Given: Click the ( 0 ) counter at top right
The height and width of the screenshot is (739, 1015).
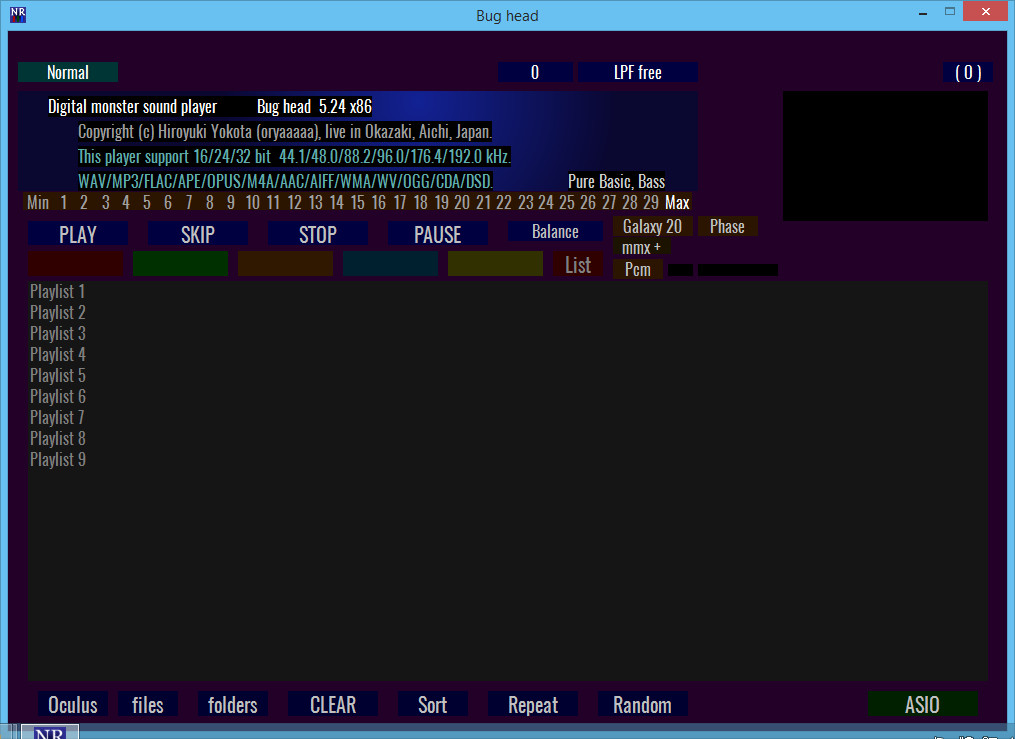Looking at the screenshot, I should tap(968, 72).
